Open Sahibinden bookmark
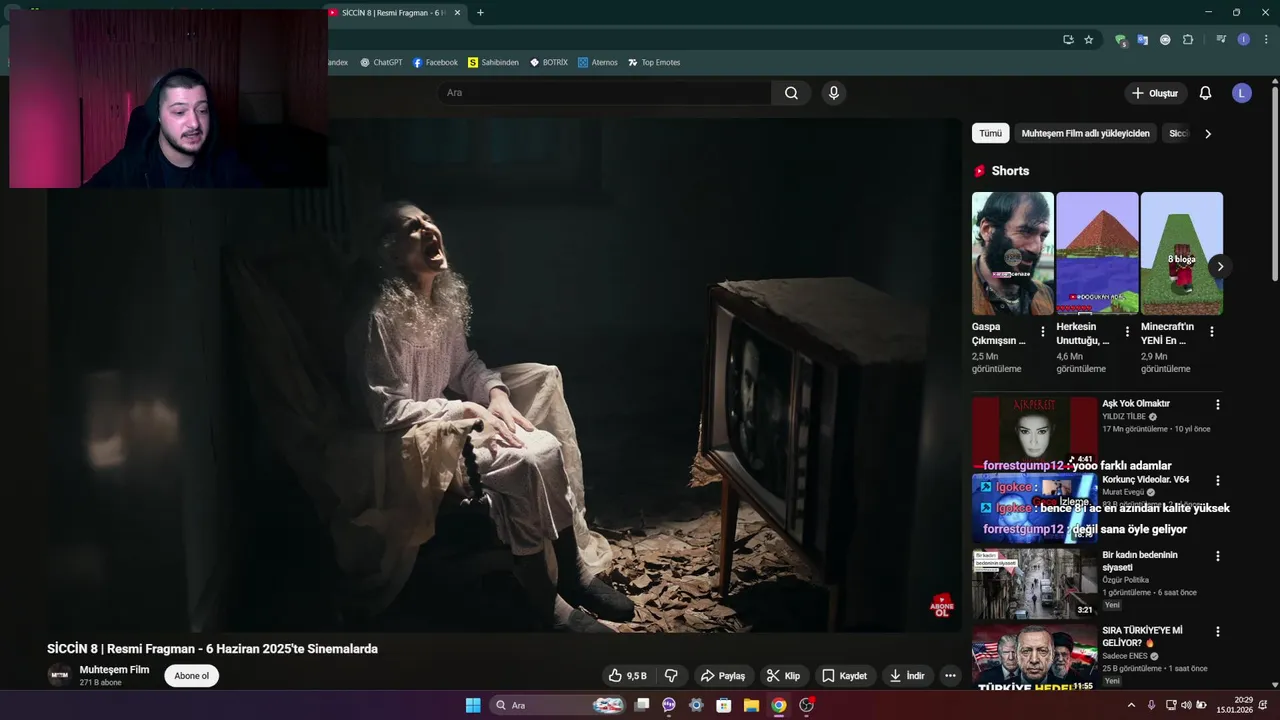This screenshot has width=1280, height=720. click(493, 62)
